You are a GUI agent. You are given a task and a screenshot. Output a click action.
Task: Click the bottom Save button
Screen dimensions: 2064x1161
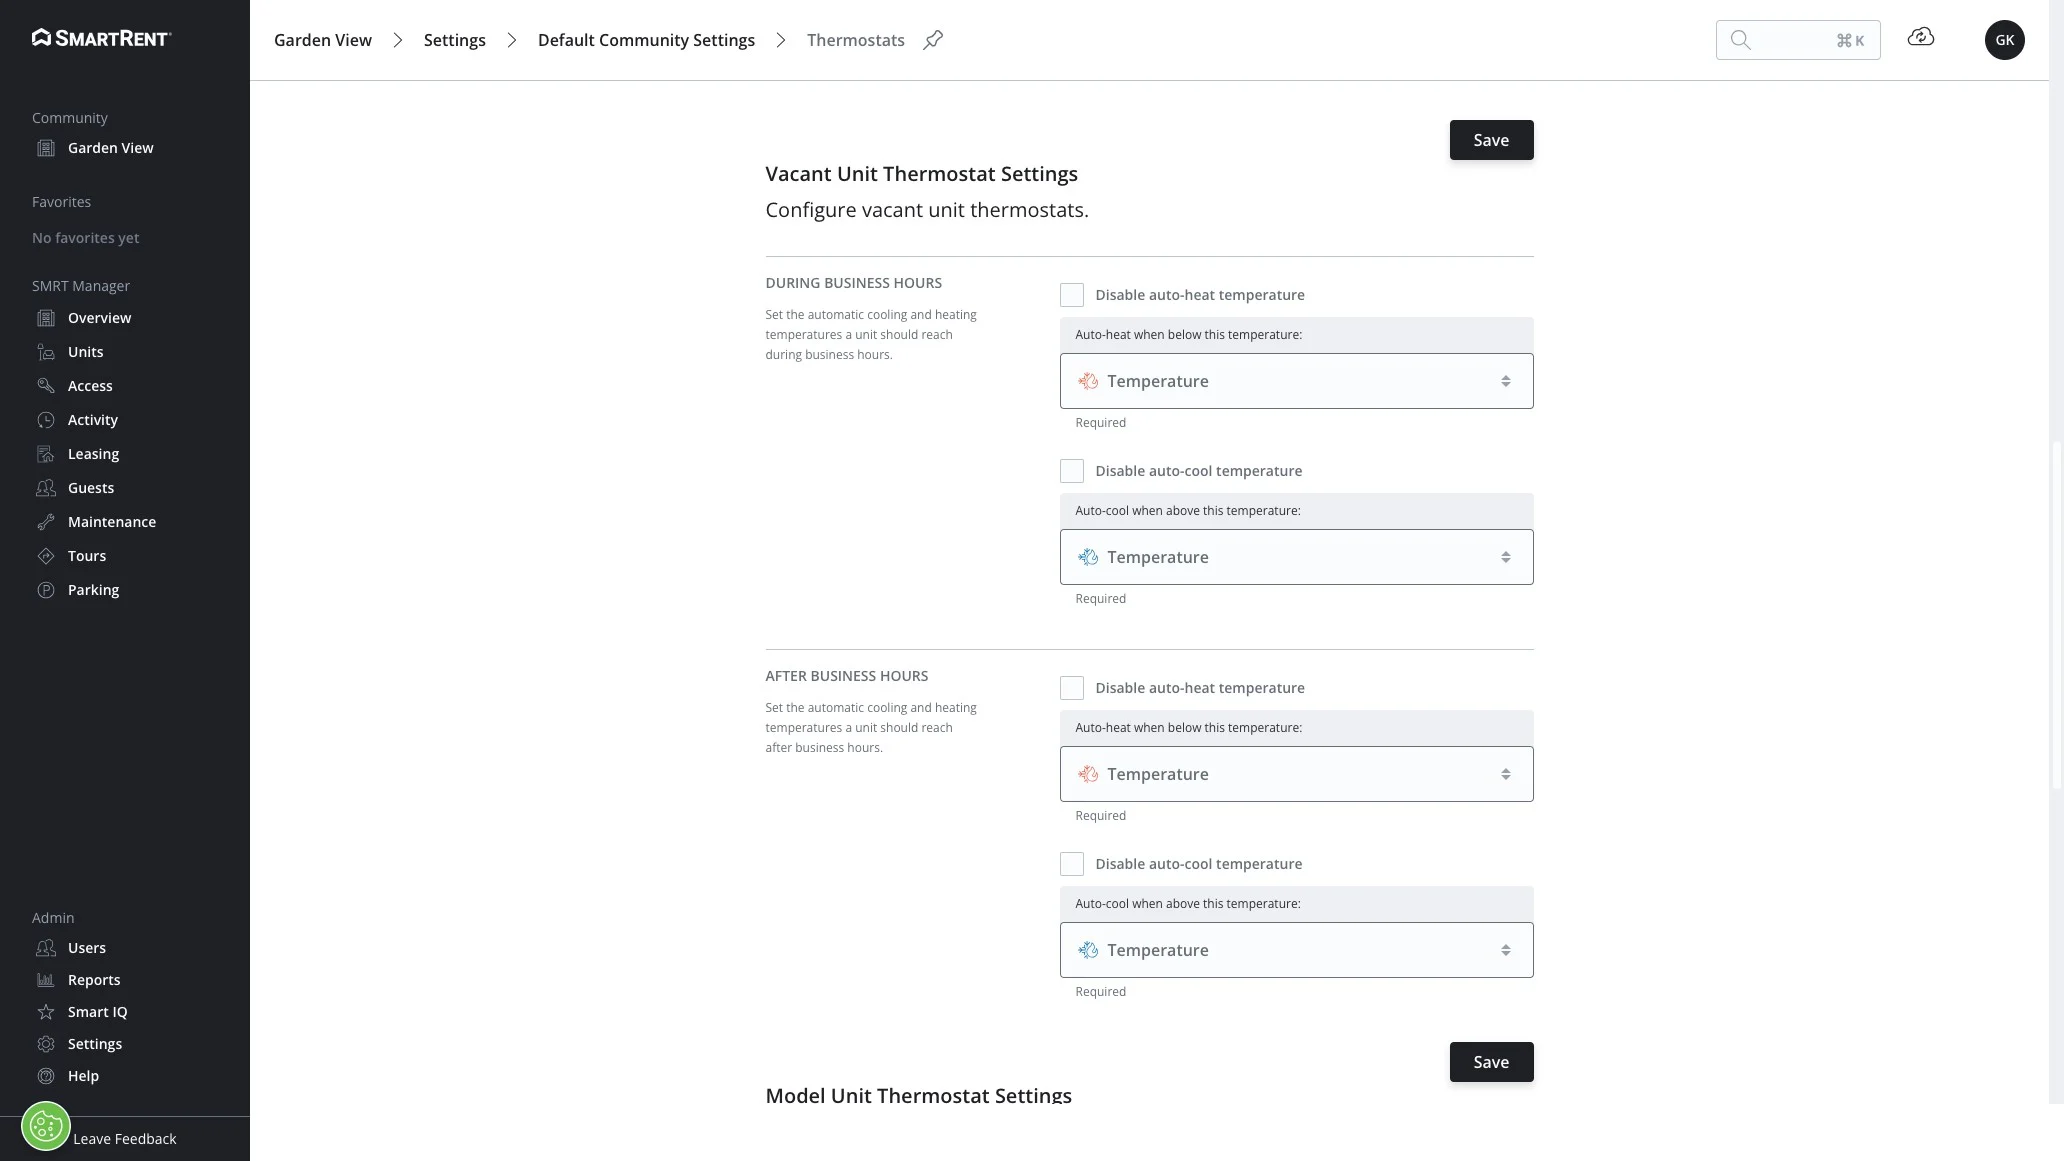(1491, 1062)
